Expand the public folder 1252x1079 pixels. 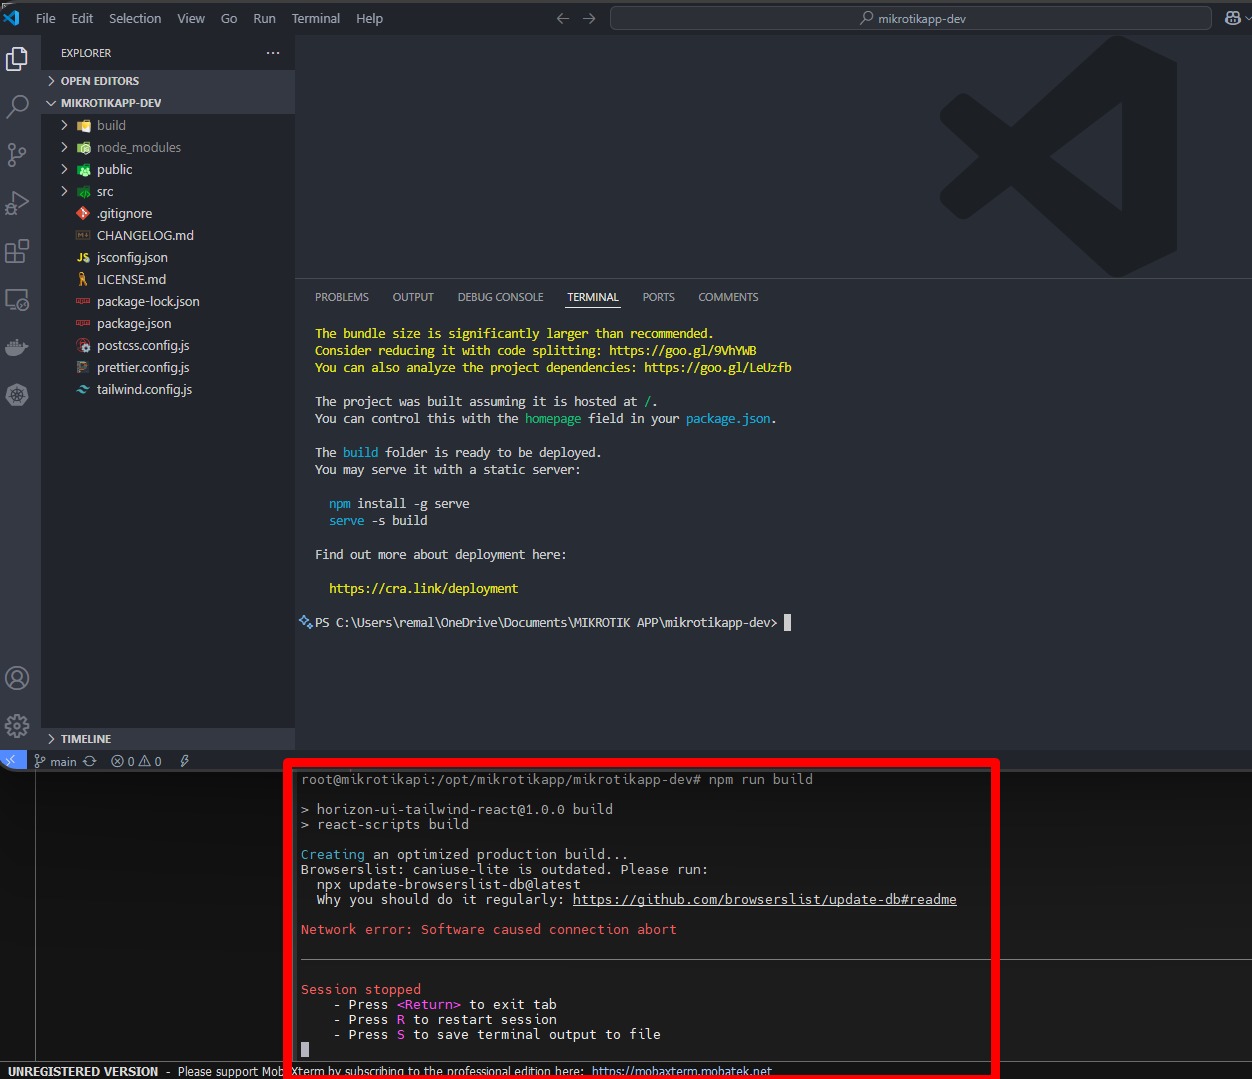(168, 169)
